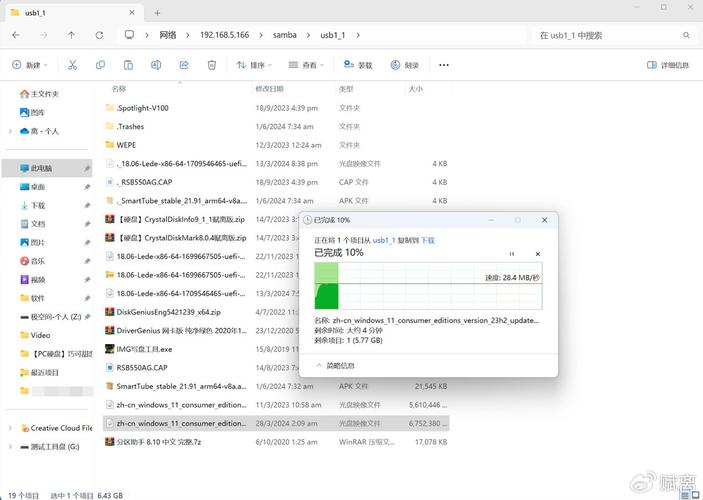Click the 下载 destination link in copy dialog

(x=428, y=240)
